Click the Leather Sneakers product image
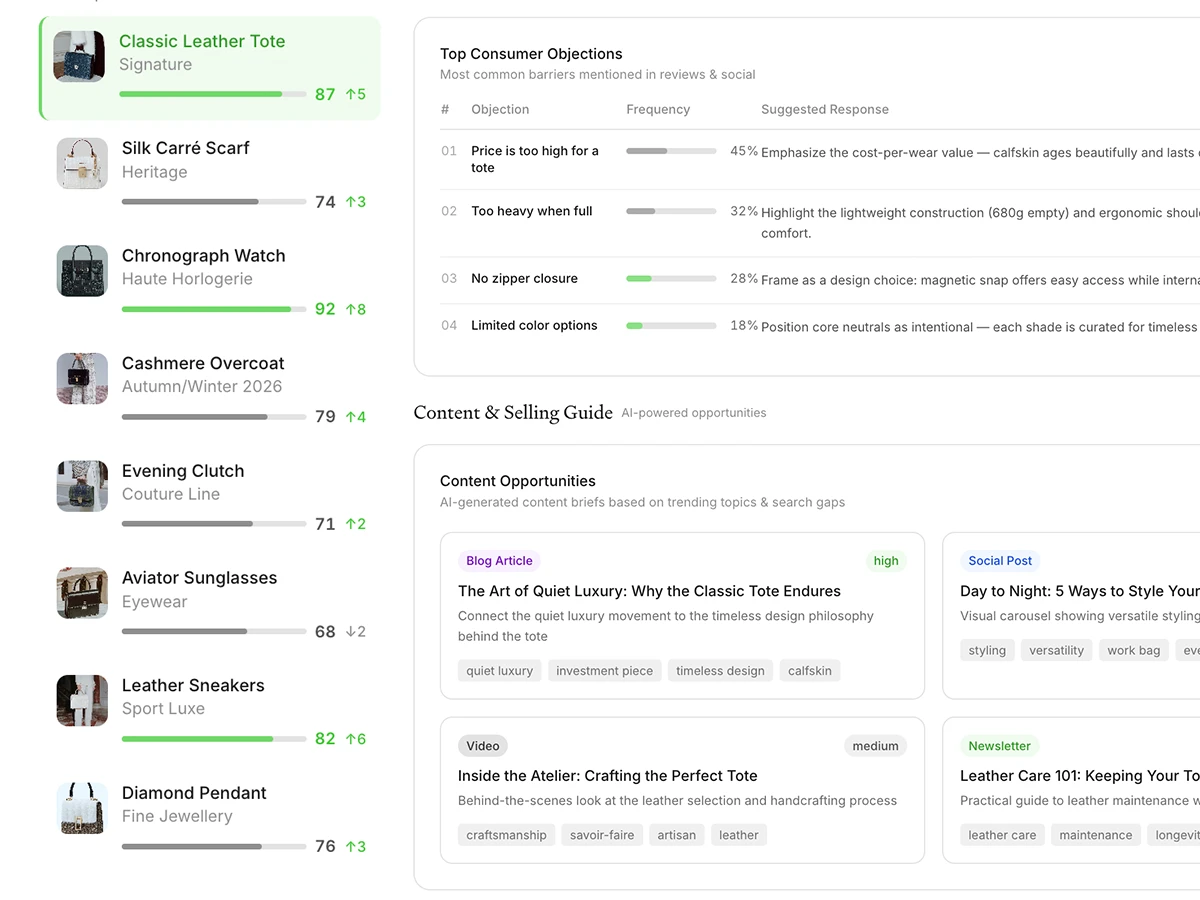Image resolution: width=1200 pixels, height=900 pixels. [x=82, y=700]
